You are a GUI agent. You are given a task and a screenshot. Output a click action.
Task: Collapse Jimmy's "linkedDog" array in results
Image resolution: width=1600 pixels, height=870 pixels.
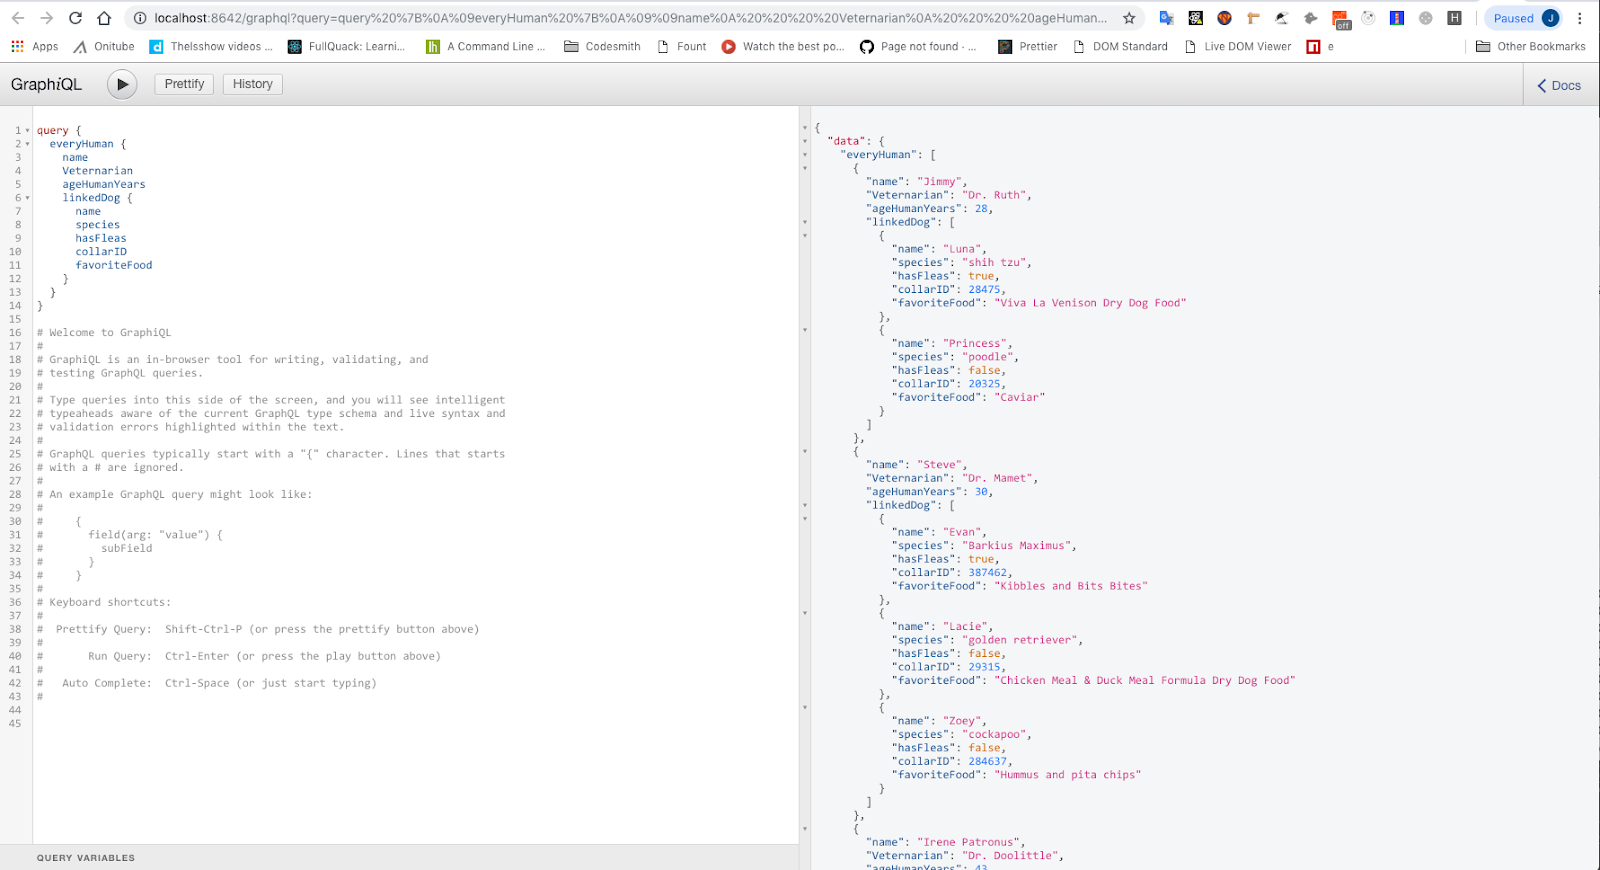(x=805, y=222)
